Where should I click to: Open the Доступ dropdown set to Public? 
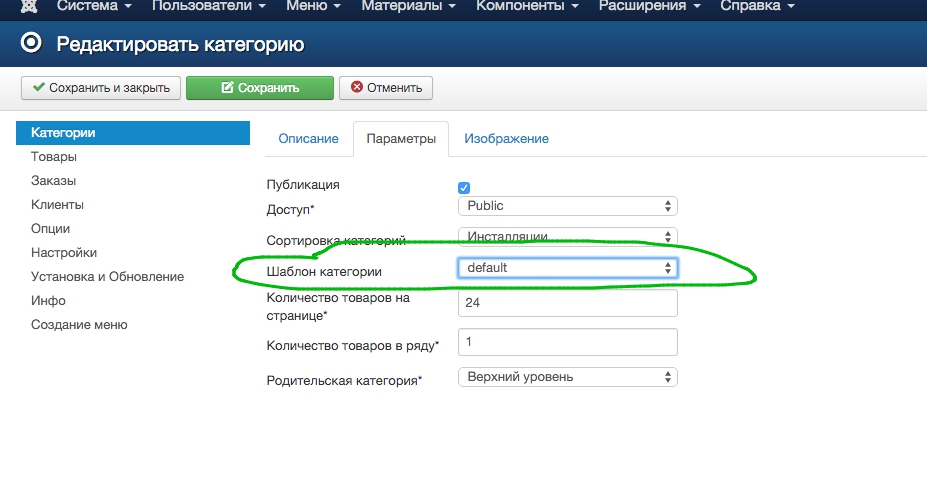(x=567, y=206)
